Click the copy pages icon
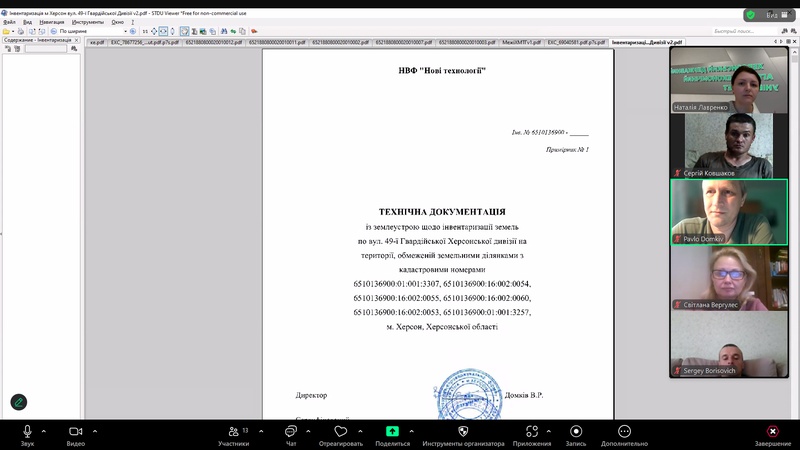 pos(242,31)
